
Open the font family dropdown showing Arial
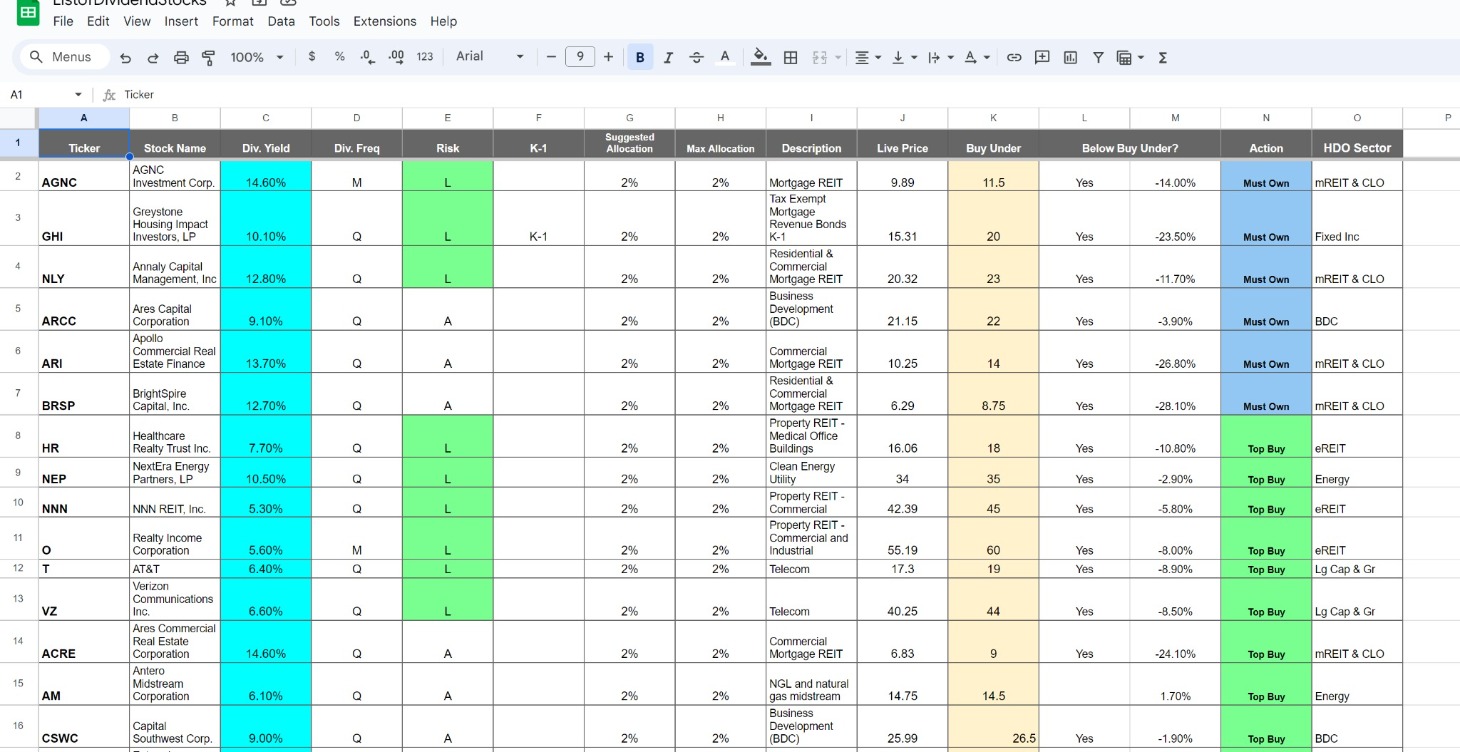click(x=485, y=57)
